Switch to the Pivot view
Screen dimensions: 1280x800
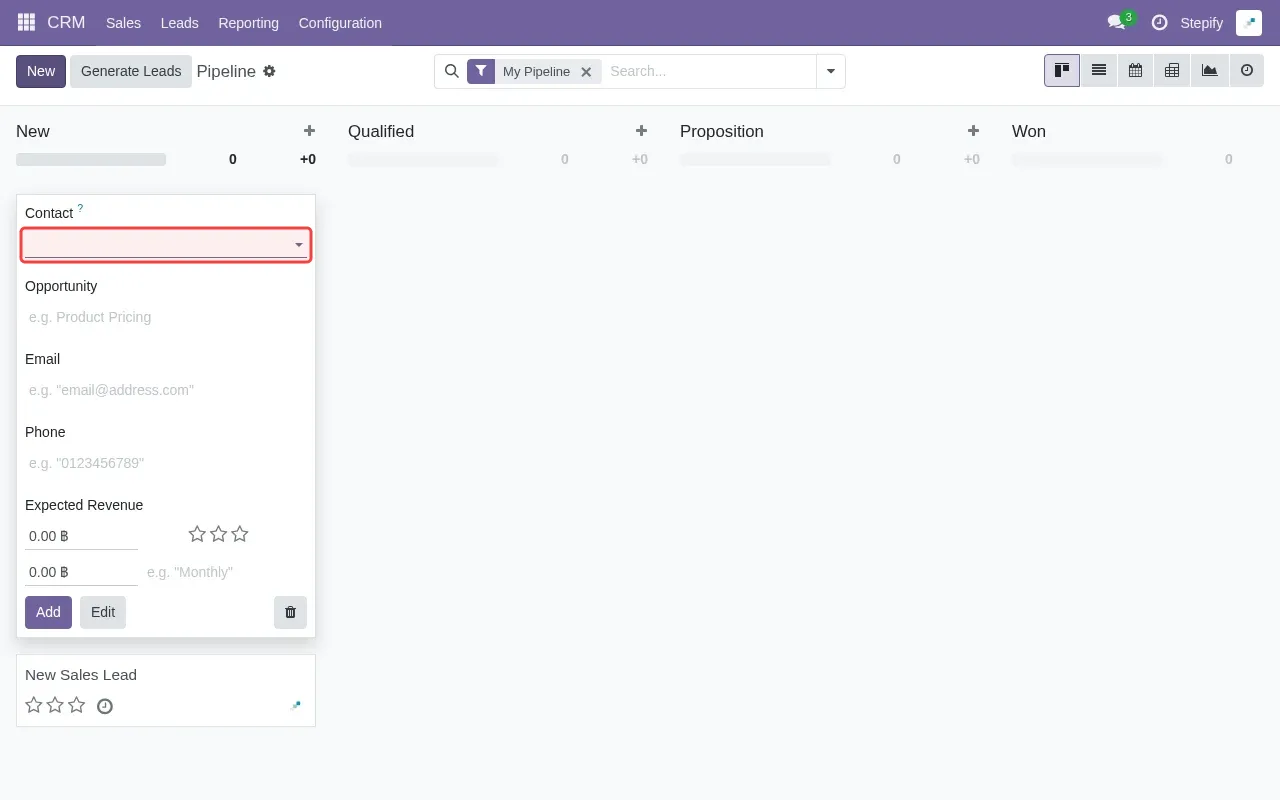tap(1172, 70)
